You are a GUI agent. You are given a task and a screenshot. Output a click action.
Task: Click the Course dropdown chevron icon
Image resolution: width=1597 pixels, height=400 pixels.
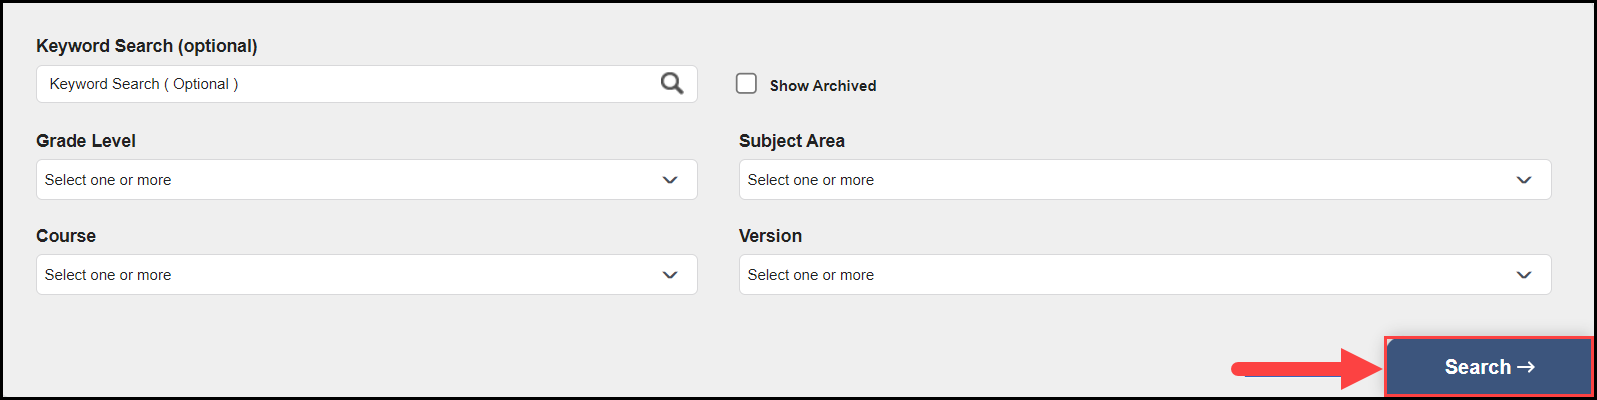tap(670, 275)
